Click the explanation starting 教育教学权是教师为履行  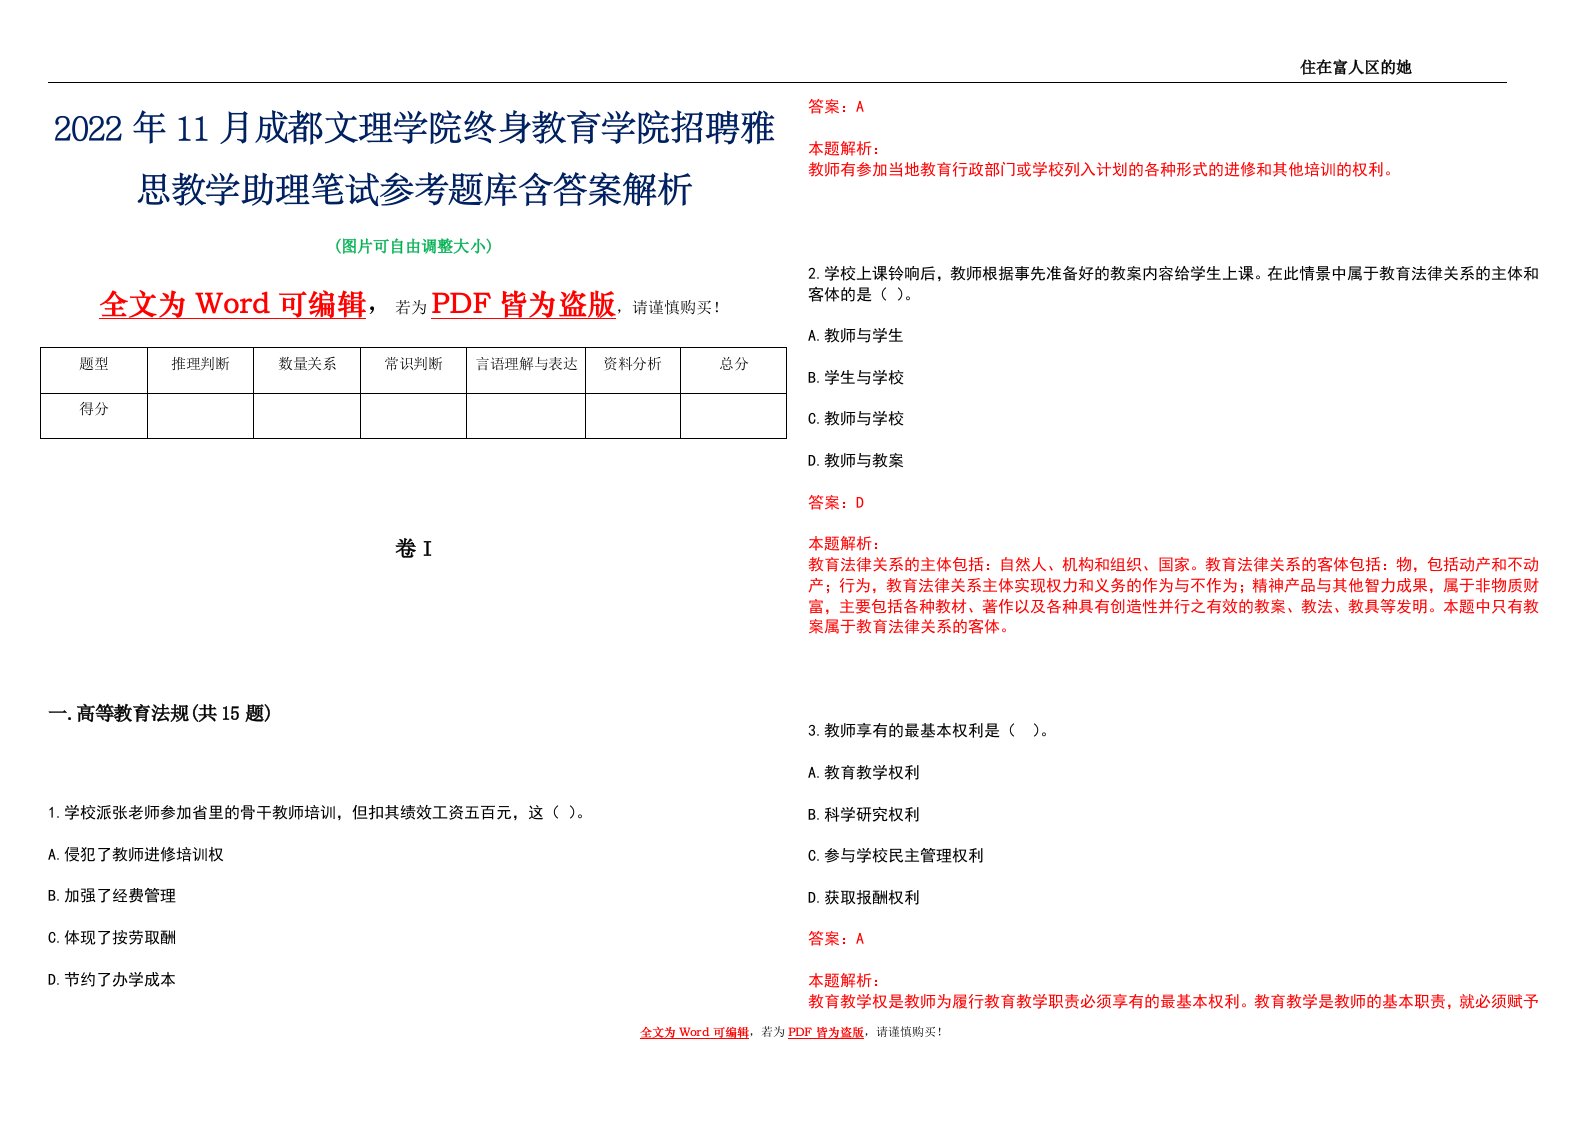coord(1173,1001)
